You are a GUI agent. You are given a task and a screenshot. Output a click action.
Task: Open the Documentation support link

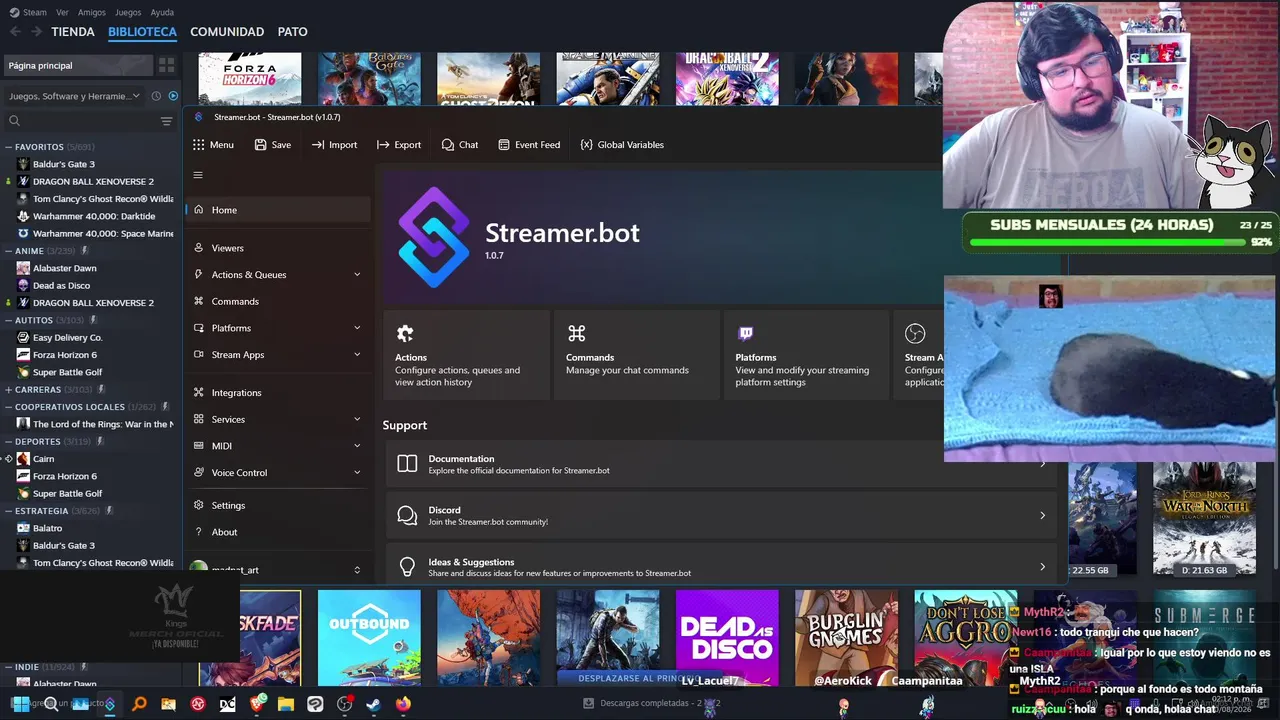click(720, 464)
